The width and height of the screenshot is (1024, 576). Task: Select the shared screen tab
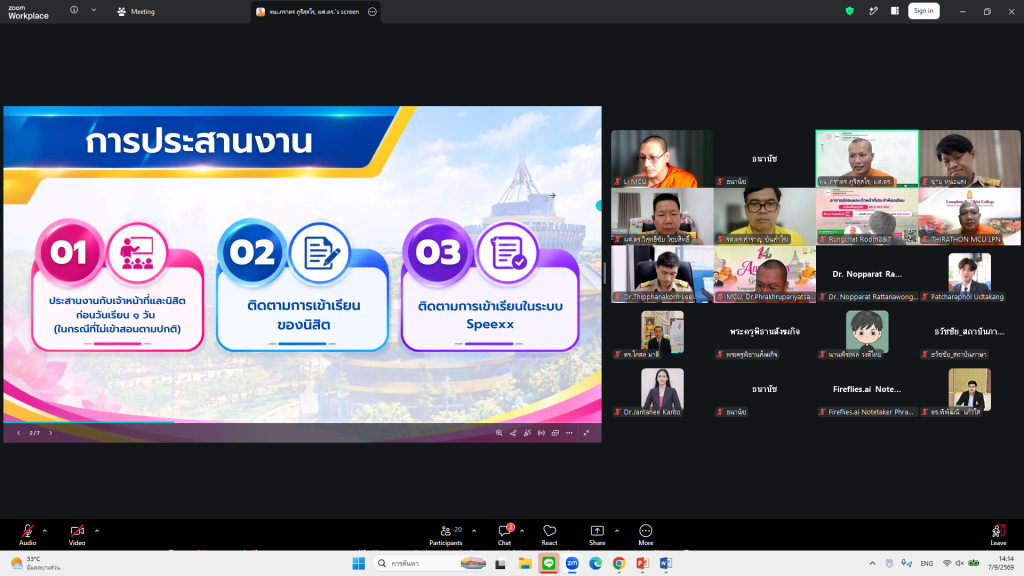pos(308,12)
